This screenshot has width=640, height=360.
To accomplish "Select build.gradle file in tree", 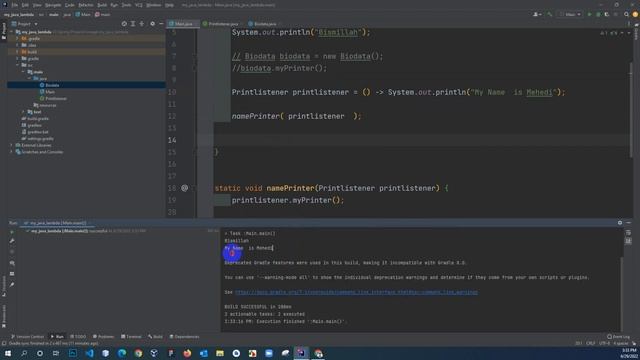I will tap(35, 118).
